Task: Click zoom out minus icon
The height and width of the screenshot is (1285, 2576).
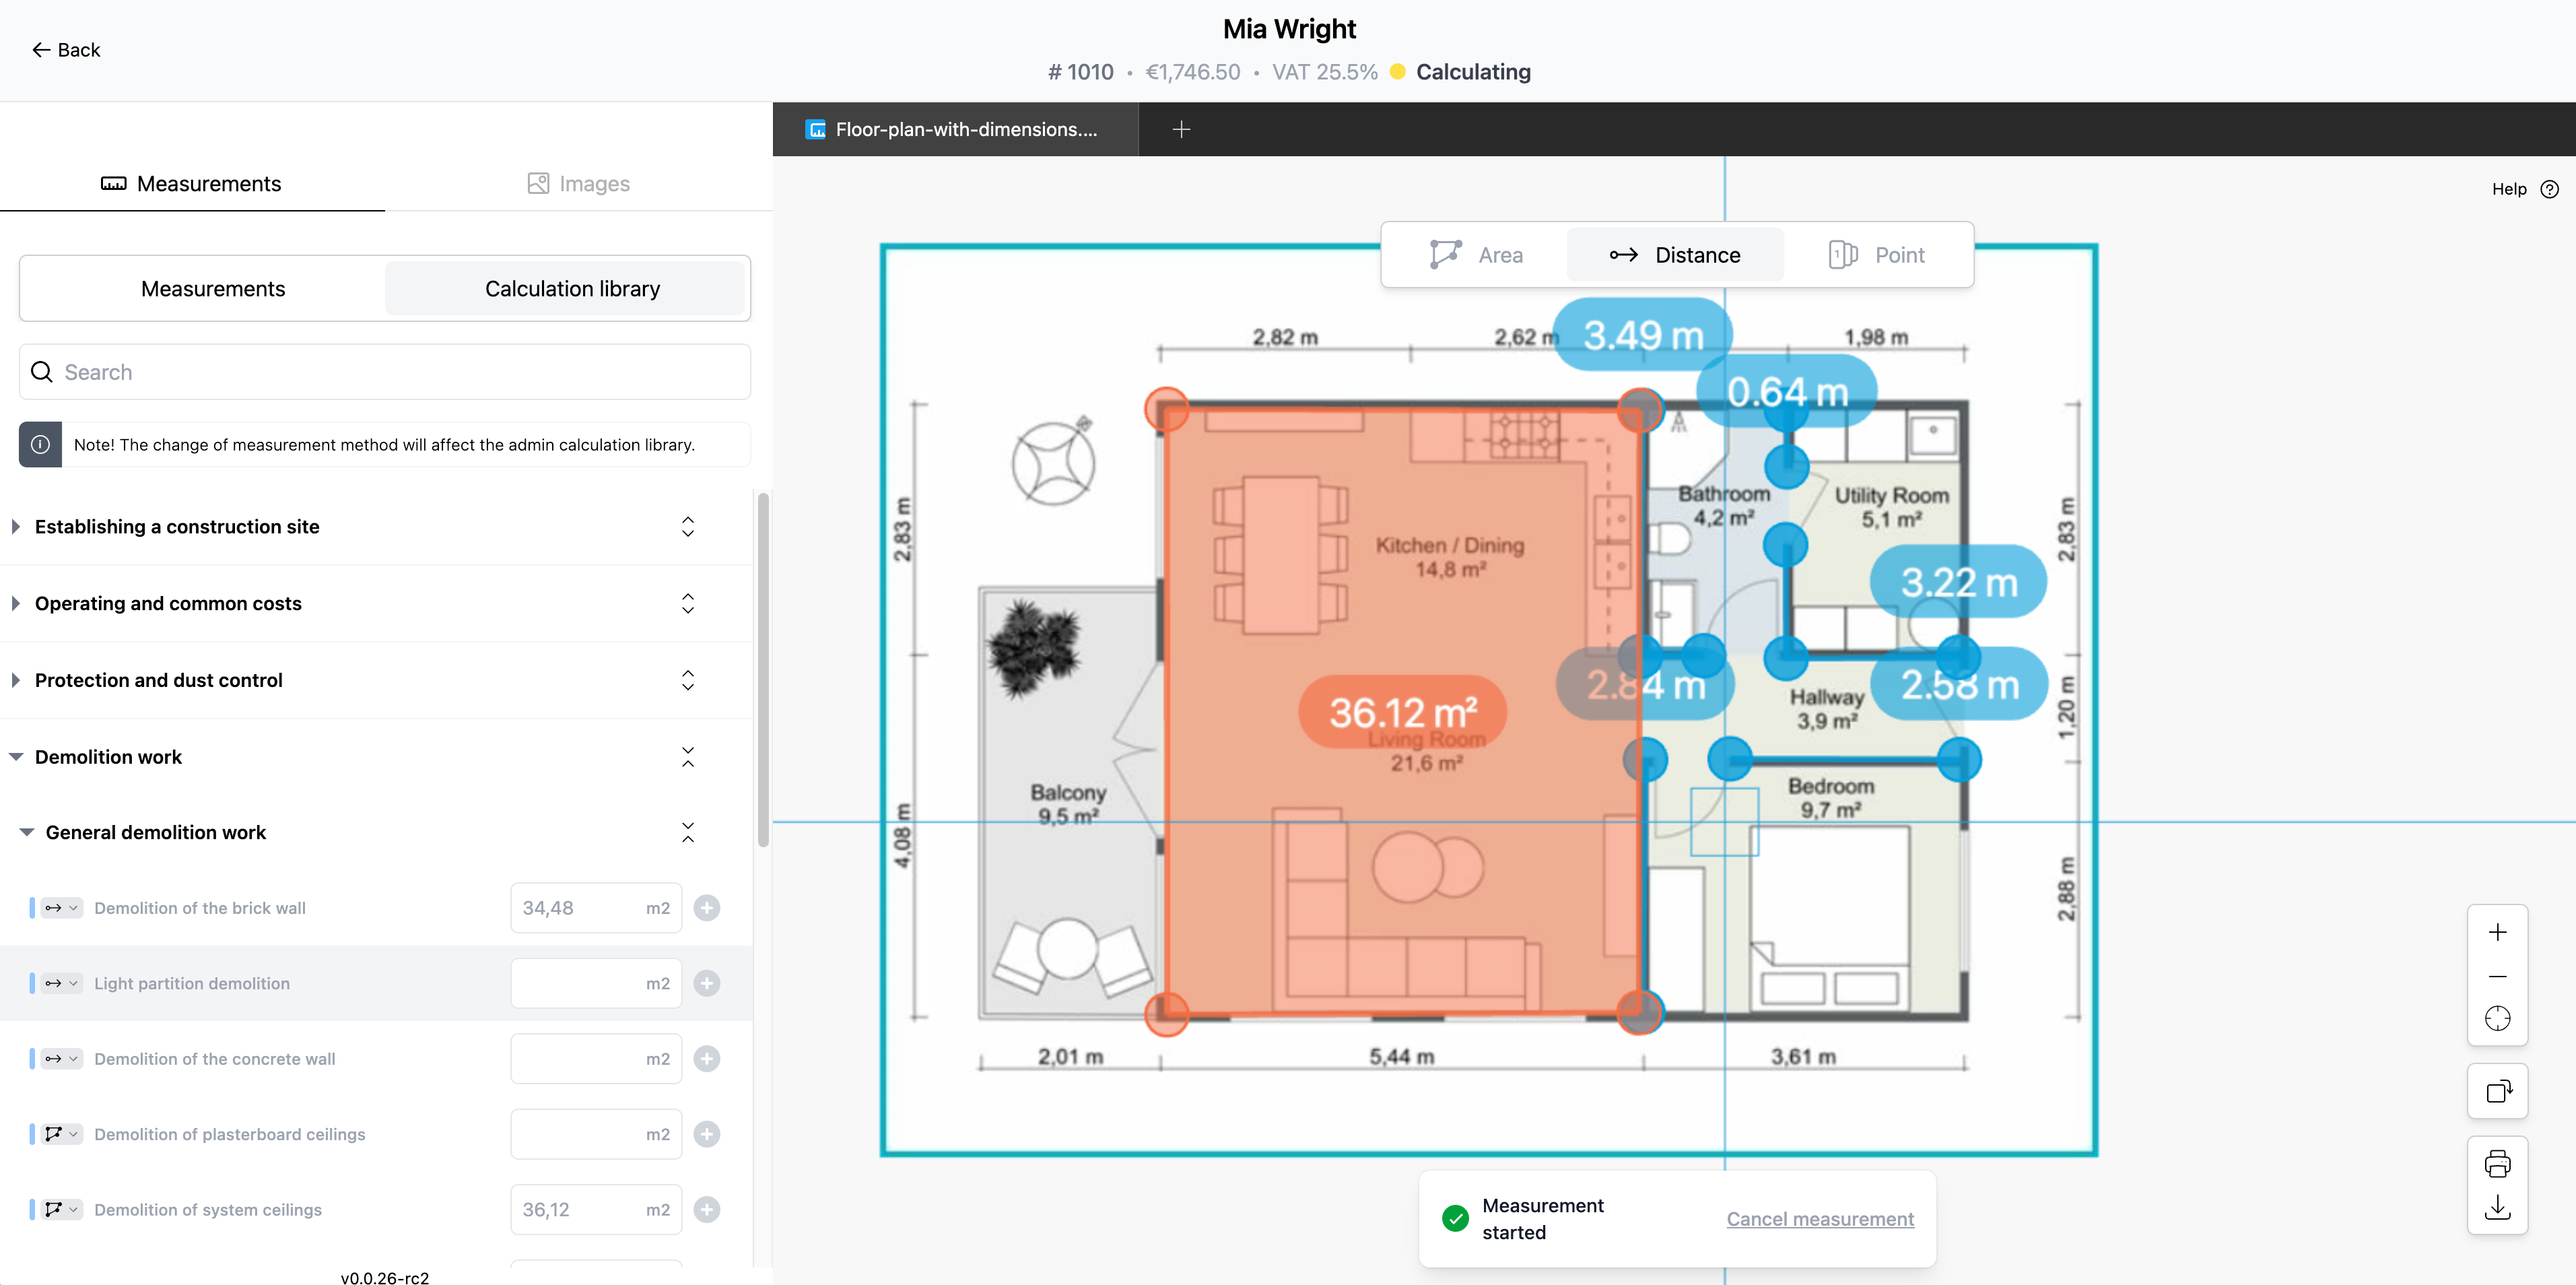Action: click(2497, 976)
